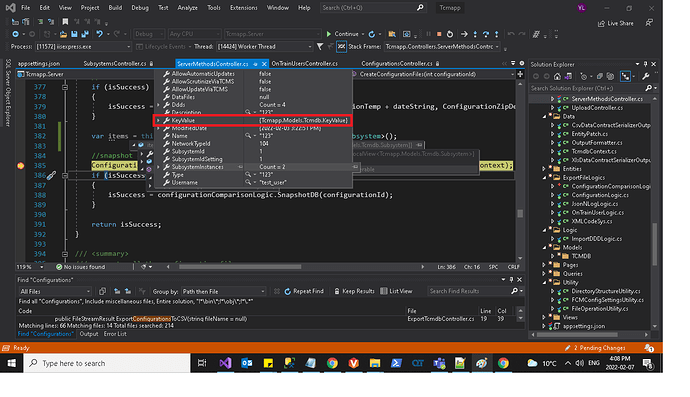Open the Analyze menu
690x397 pixels.
click(x=187, y=7)
